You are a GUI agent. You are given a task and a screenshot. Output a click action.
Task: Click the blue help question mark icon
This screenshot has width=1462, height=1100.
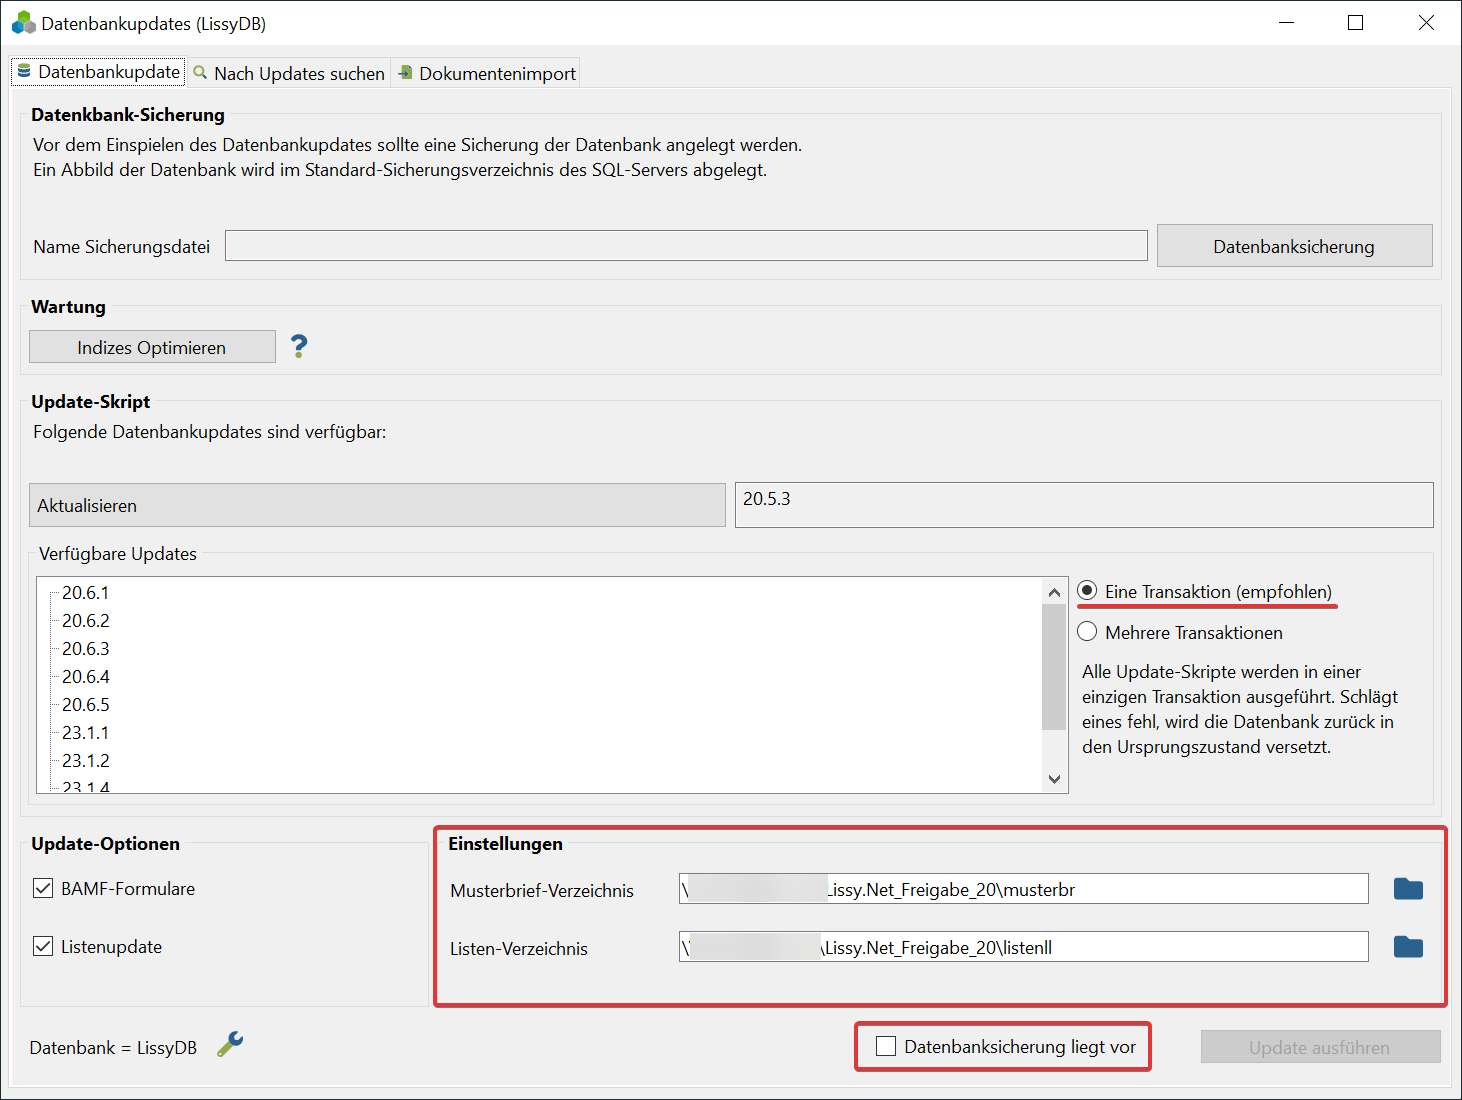tap(298, 347)
